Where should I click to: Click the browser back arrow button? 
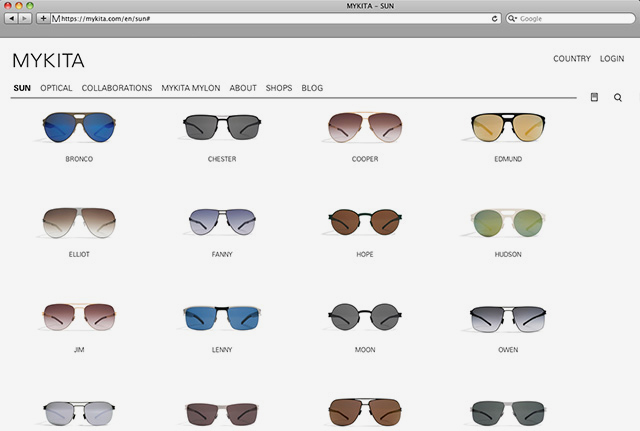(11, 18)
